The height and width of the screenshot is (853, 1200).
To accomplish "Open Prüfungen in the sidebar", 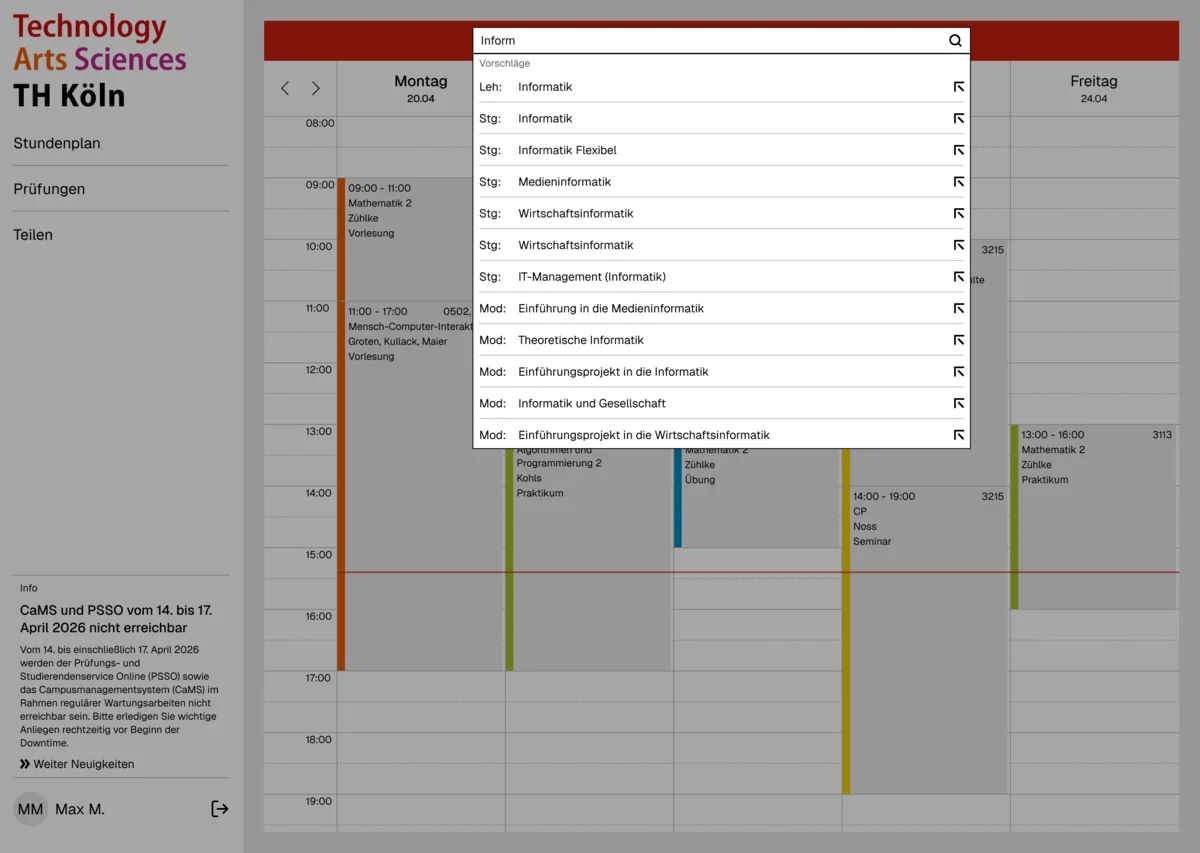I will (49, 189).
